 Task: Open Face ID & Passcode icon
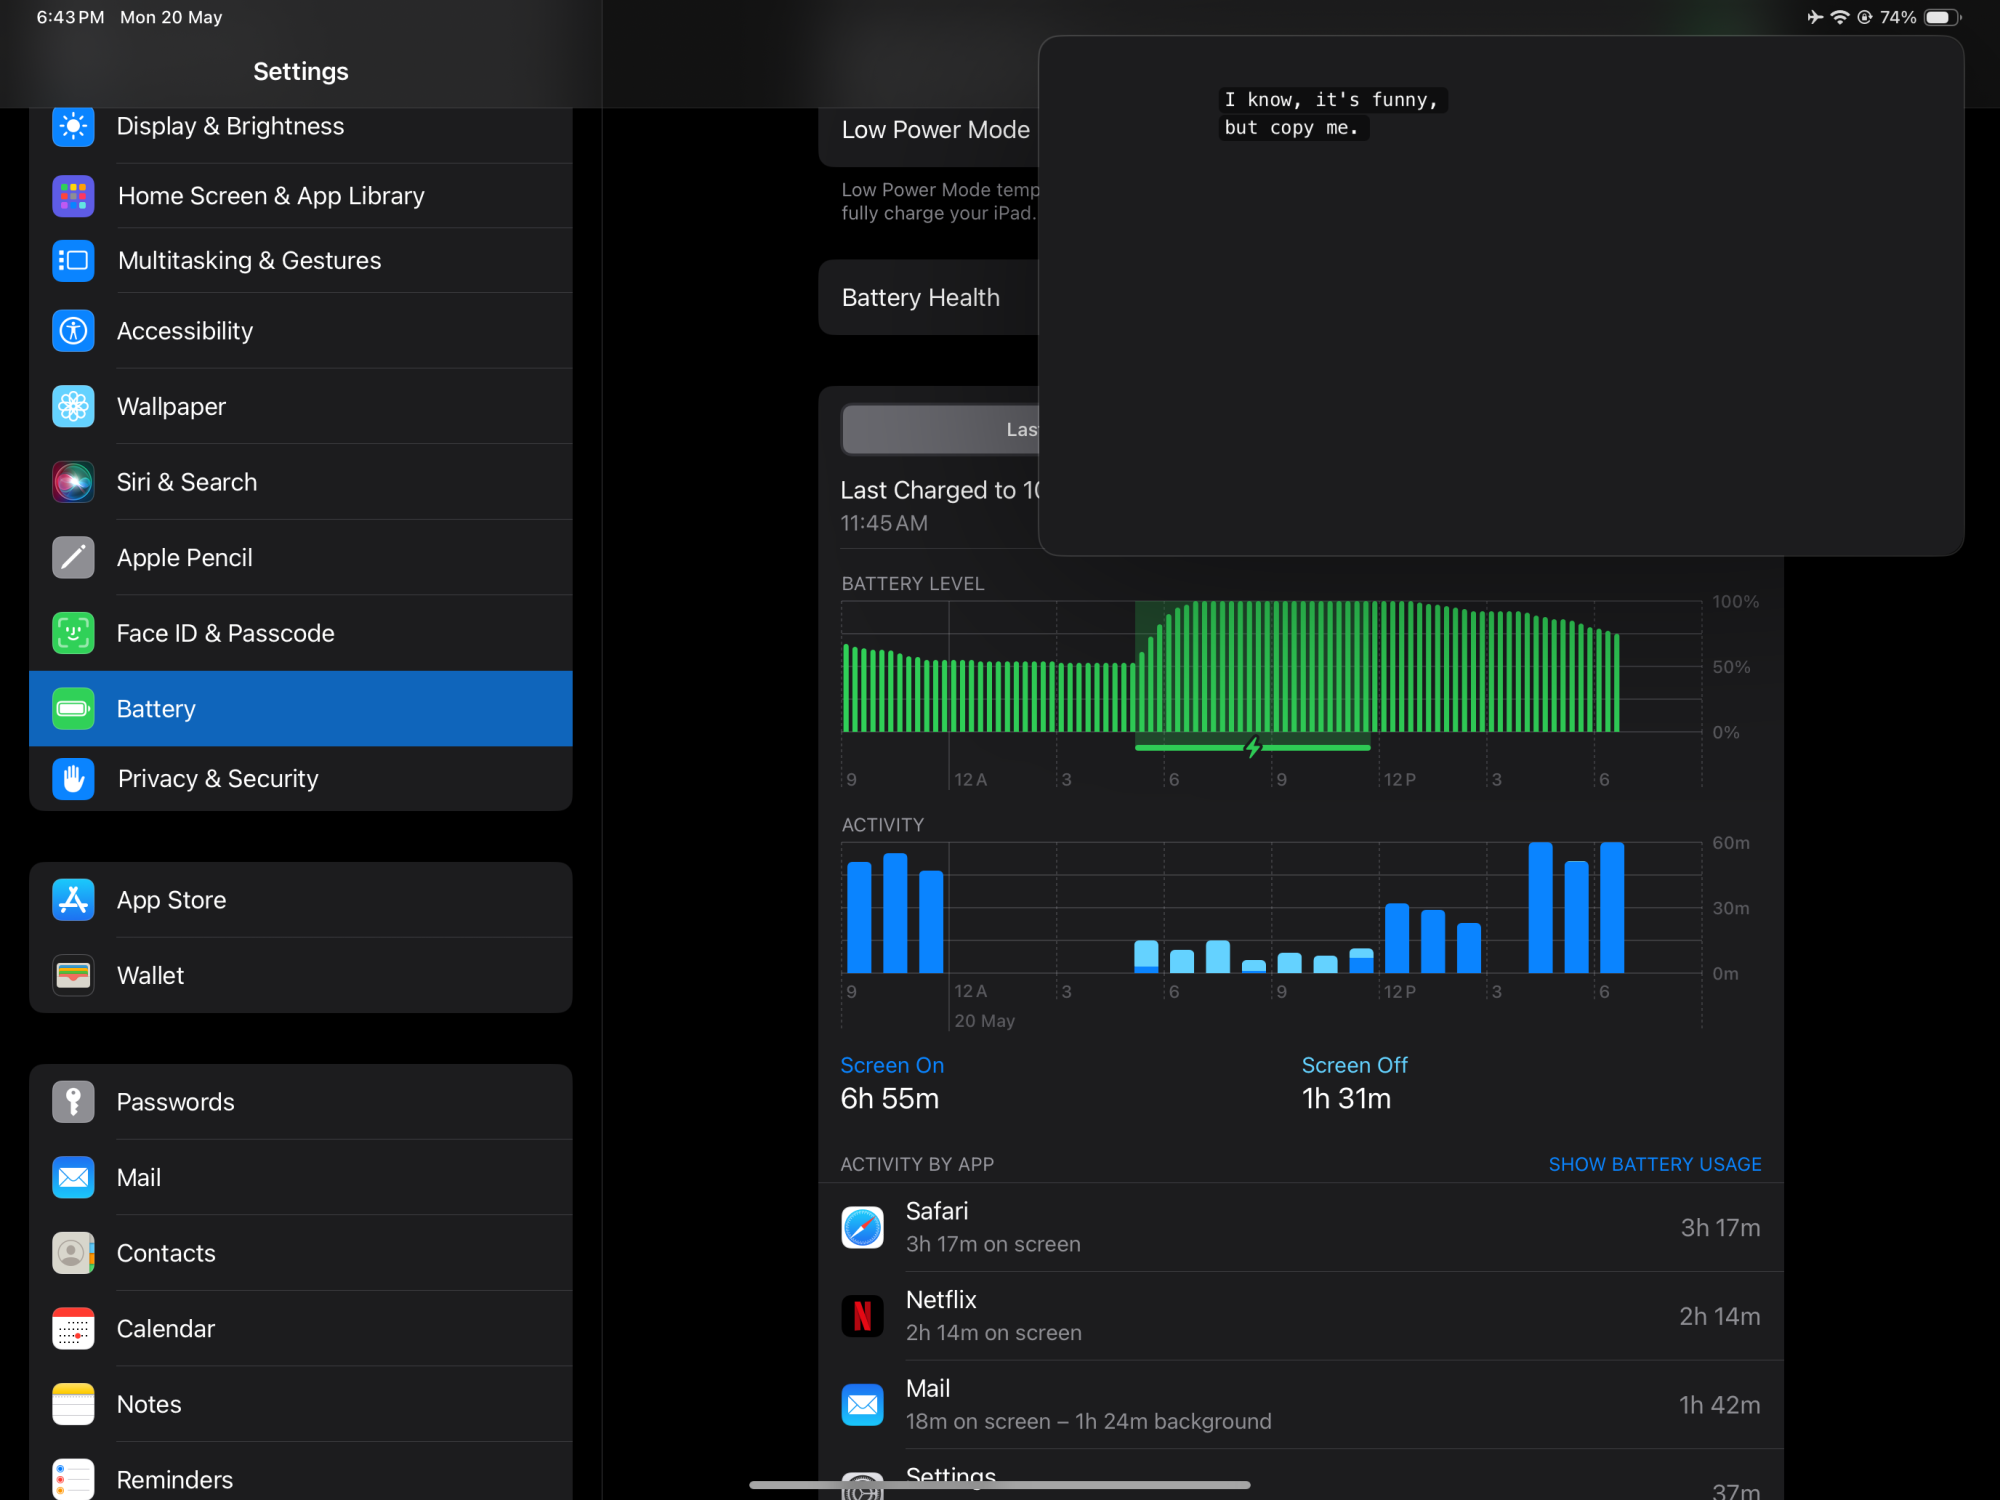coord(73,633)
